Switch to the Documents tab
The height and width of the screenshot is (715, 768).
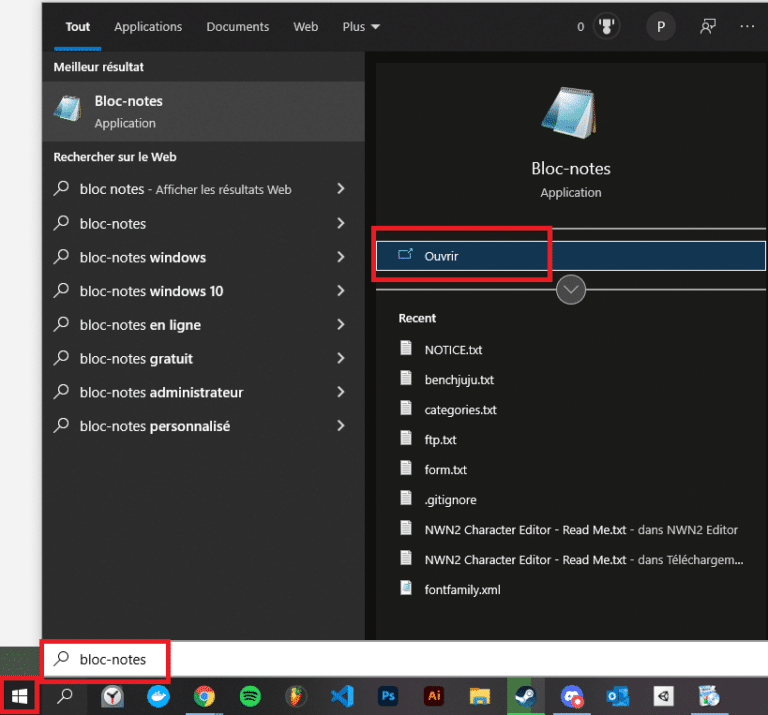click(238, 27)
